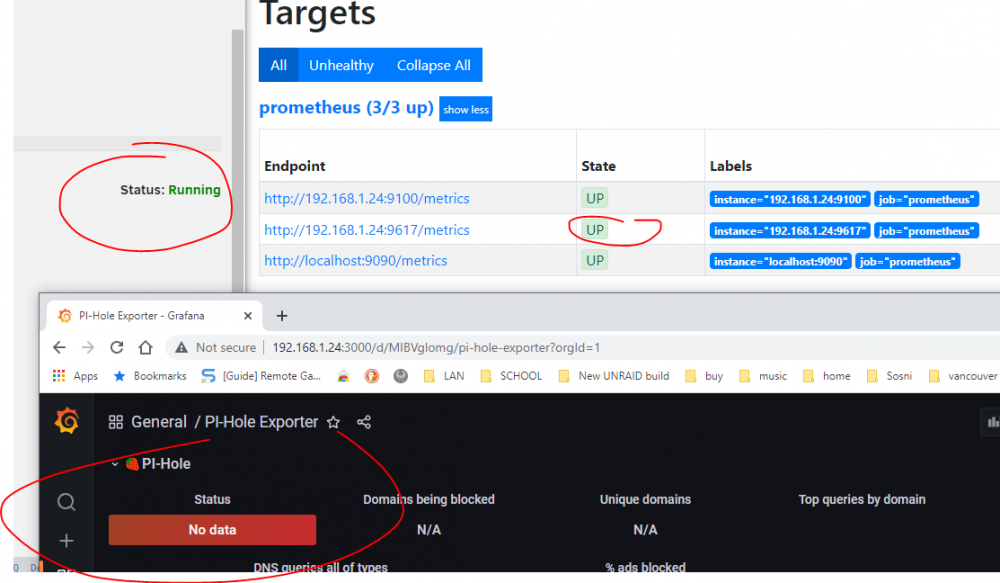Screen dimensions: 1000x583
Task: Click the Unique domains panel title
Action: 645,499
